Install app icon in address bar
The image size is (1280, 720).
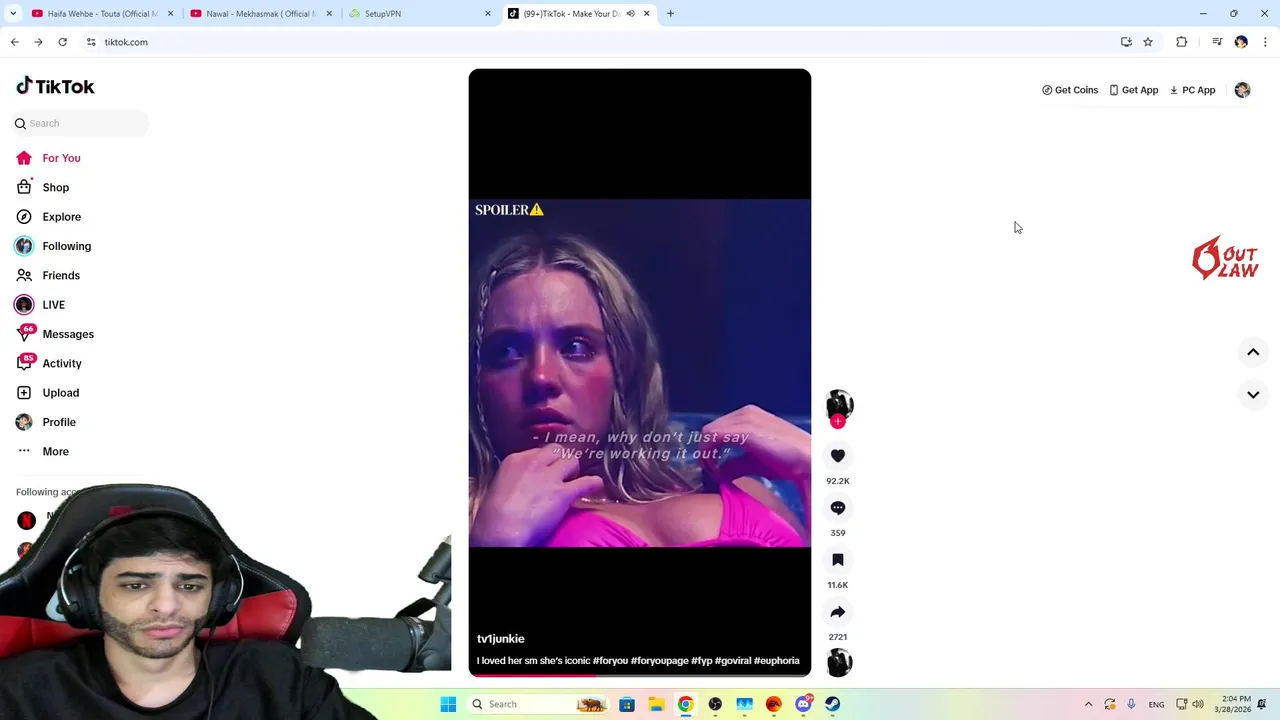point(1126,42)
